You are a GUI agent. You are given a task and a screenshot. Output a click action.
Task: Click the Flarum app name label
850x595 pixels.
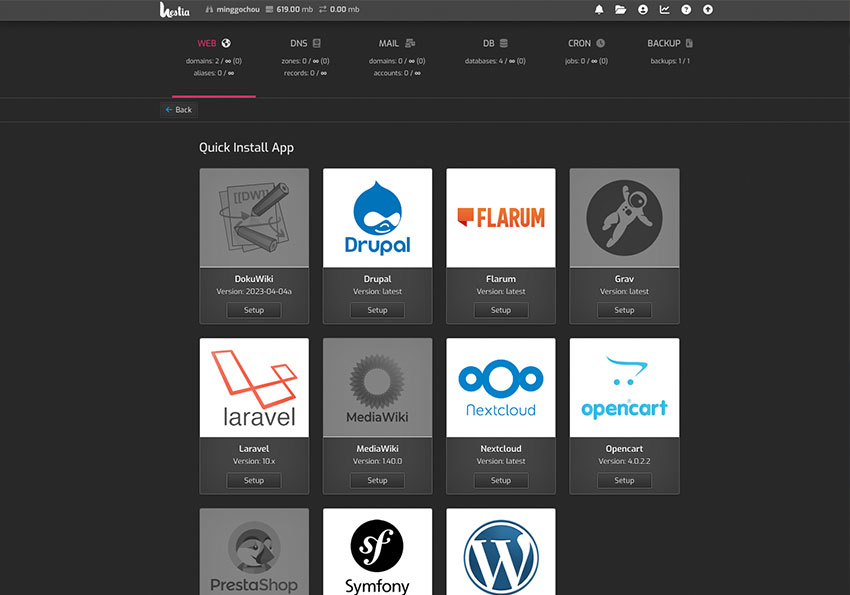(501, 279)
